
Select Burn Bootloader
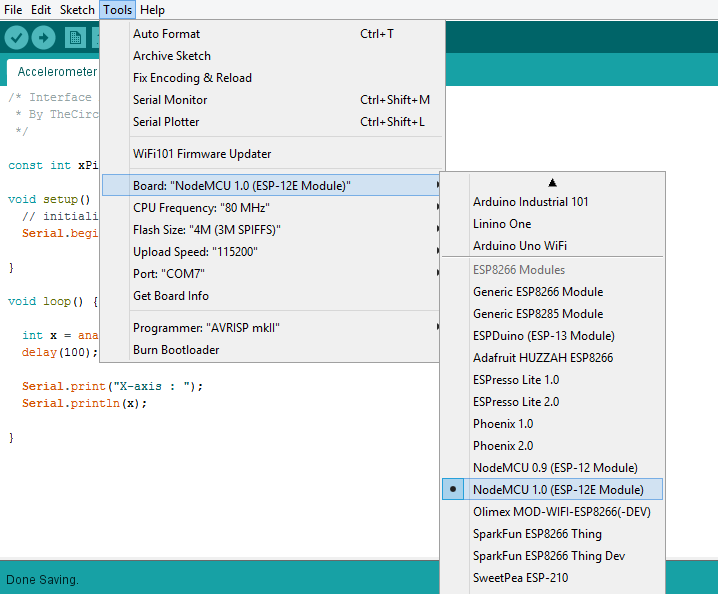pos(271,350)
